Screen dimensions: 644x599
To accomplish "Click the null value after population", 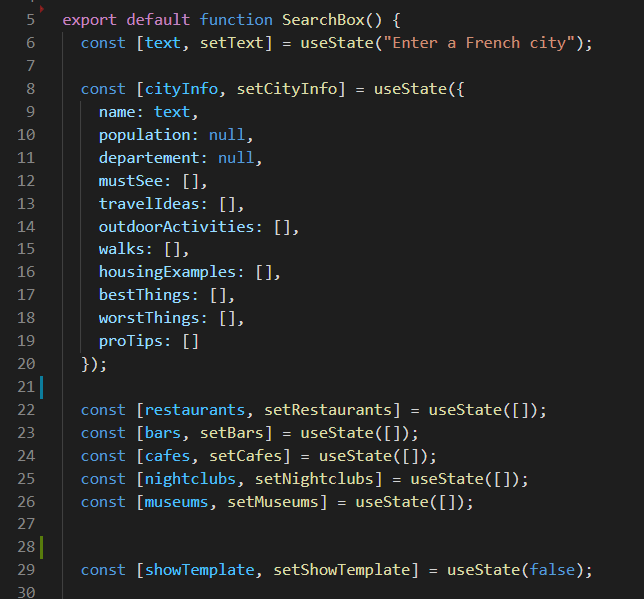I will click(227, 135).
